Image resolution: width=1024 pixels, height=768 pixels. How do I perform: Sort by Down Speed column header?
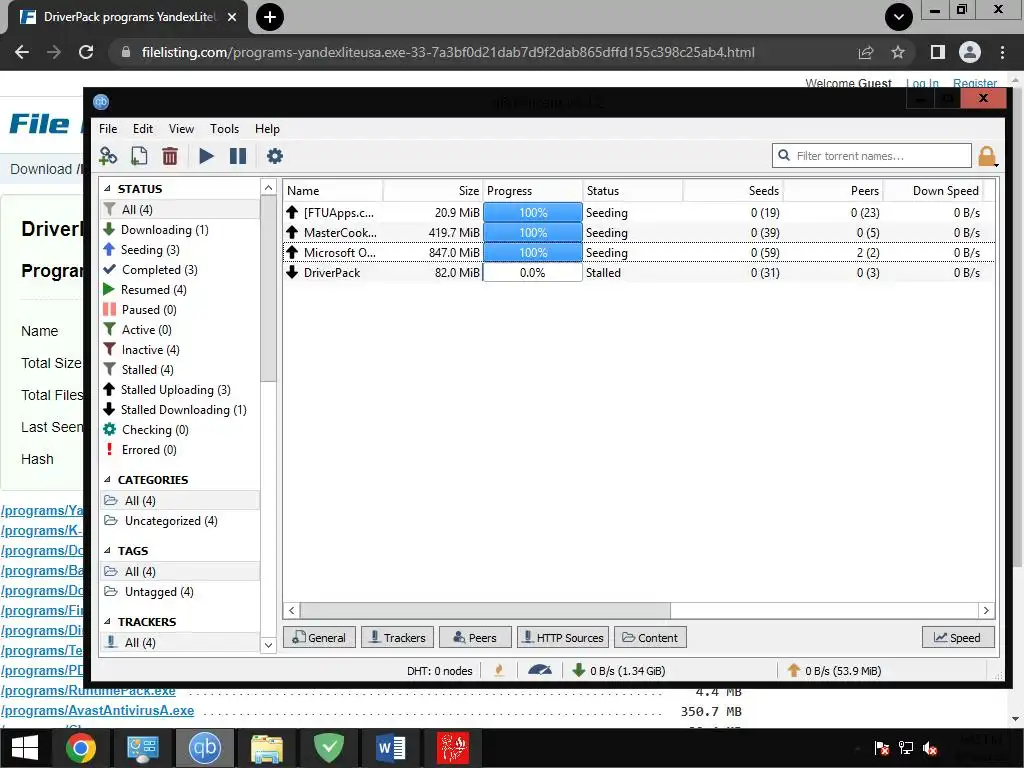(x=933, y=191)
